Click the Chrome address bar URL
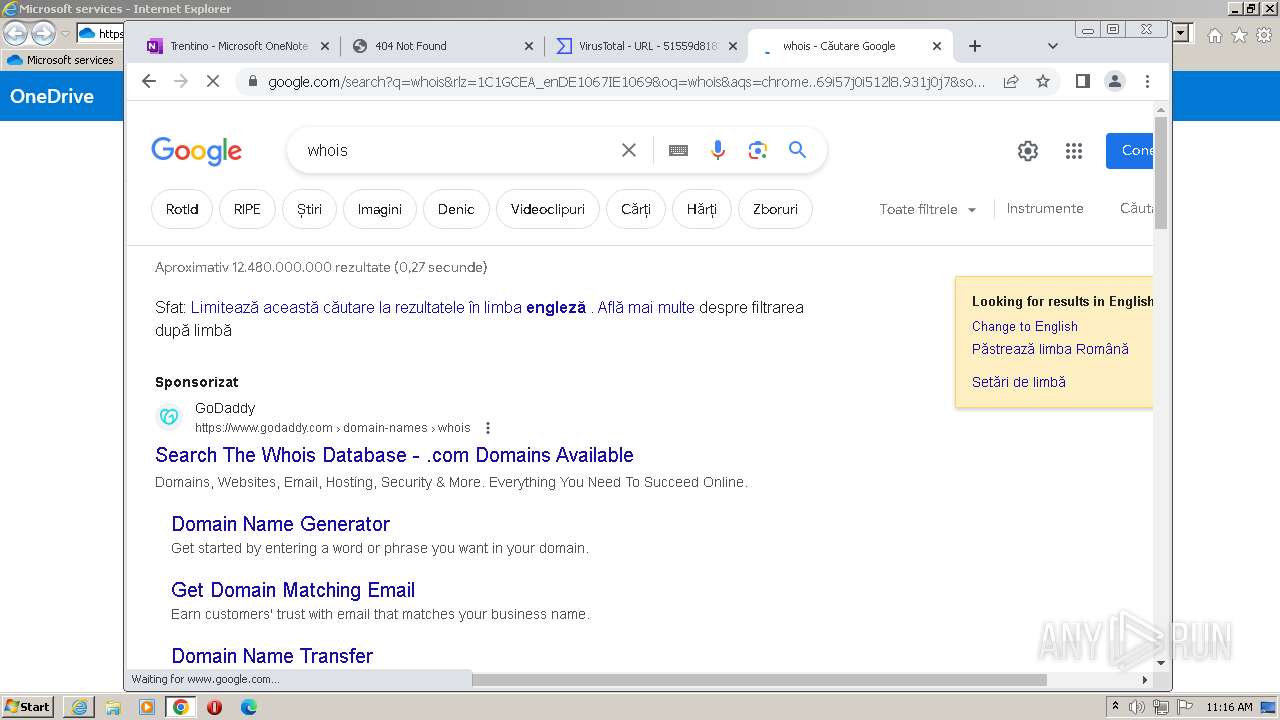Viewport: 1280px width, 720px height. (626, 82)
